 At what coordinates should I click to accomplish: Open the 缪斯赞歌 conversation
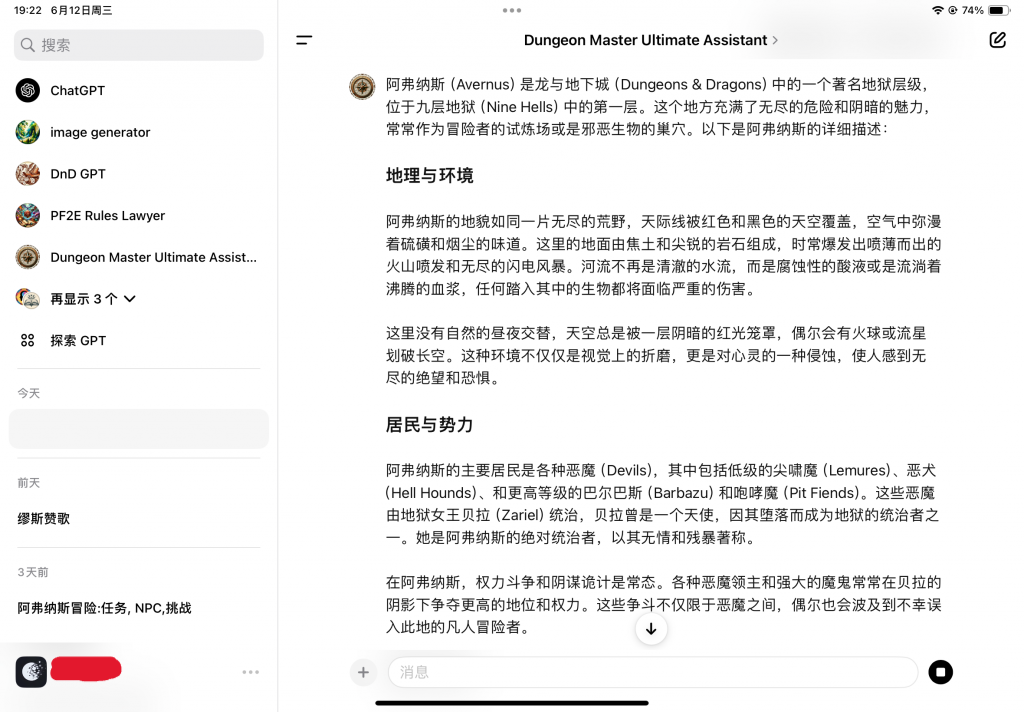pyautogui.click(x=44, y=519)
